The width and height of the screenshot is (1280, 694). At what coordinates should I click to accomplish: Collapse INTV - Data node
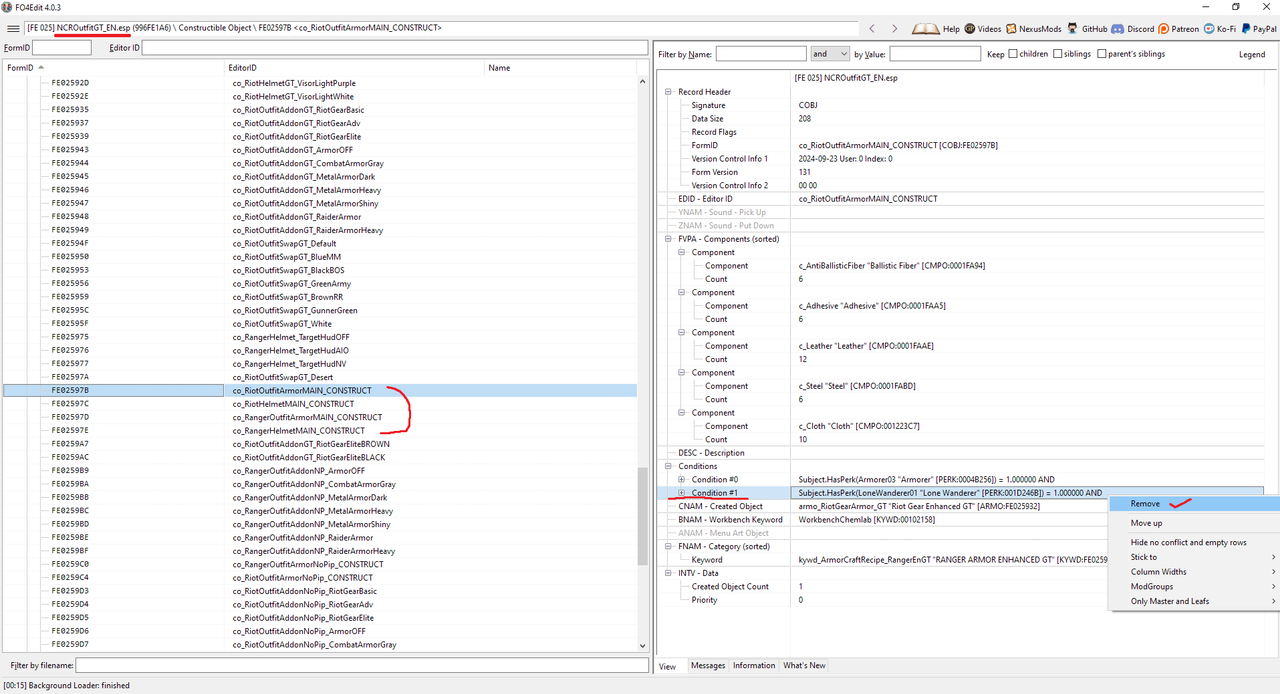pos(668,573)
